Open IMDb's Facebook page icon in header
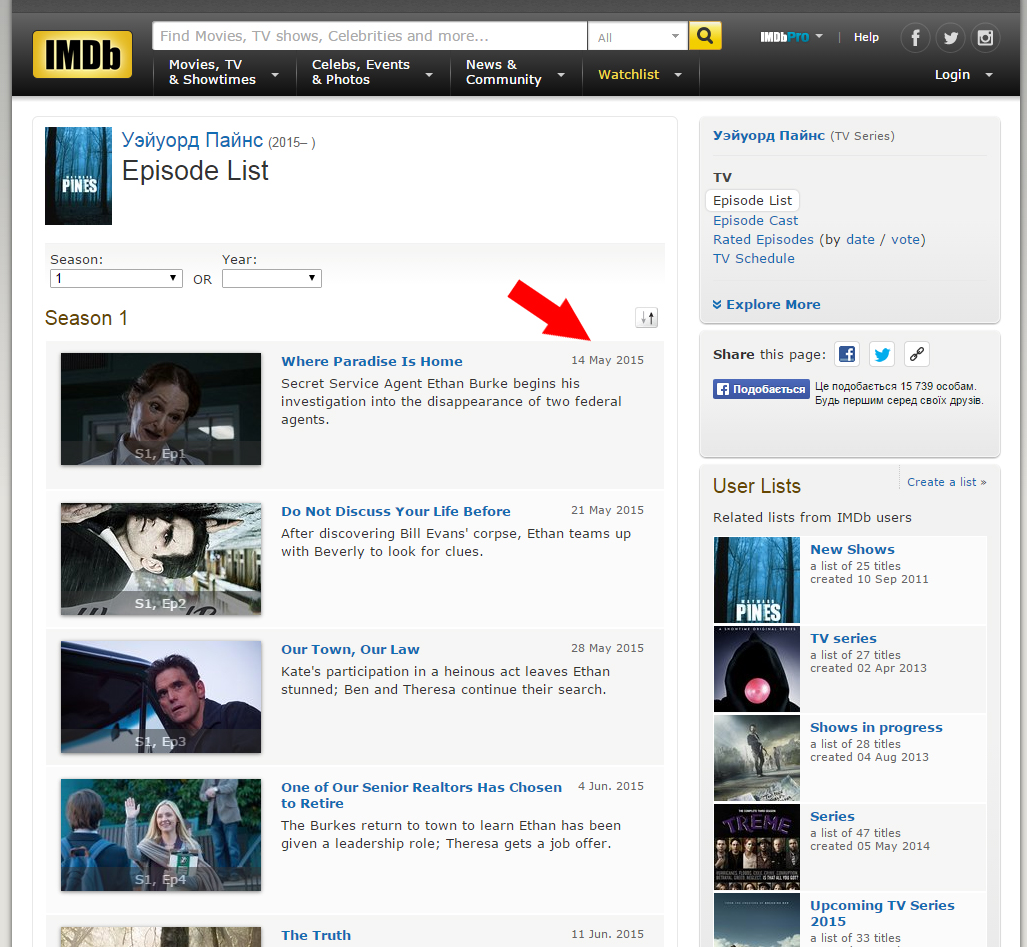The width and height of the screenshot is (1027, 947). pyautogui.click(x=915, y=38)
